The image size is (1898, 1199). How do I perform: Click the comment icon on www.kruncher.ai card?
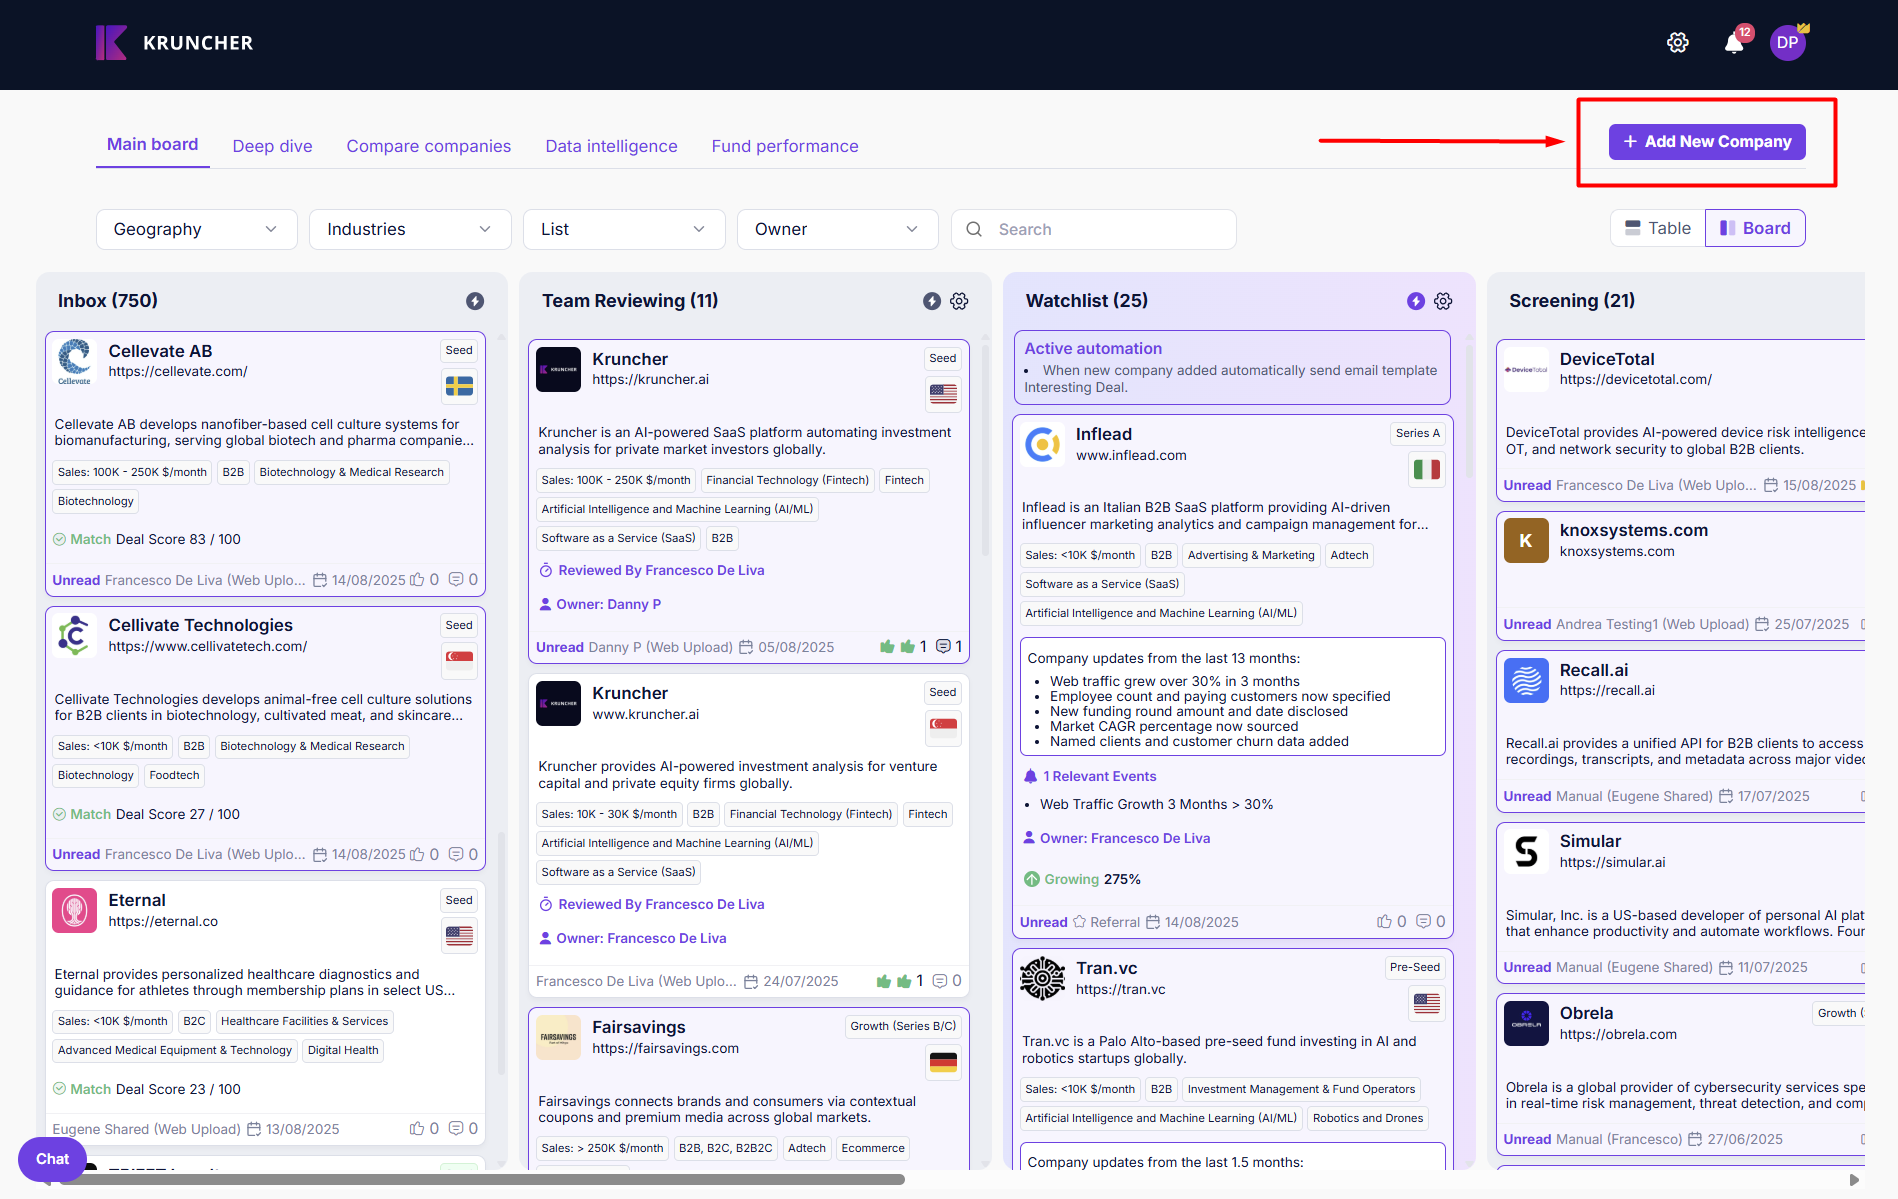(x=940, y=981)
